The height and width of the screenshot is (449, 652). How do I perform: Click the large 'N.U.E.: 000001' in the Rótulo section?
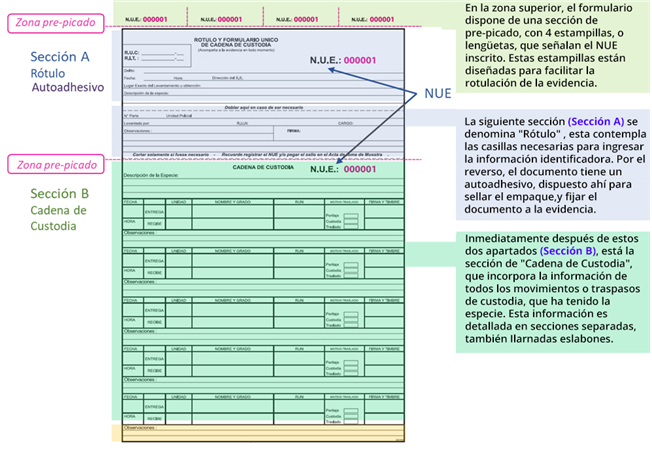click(x=343, y=60)
